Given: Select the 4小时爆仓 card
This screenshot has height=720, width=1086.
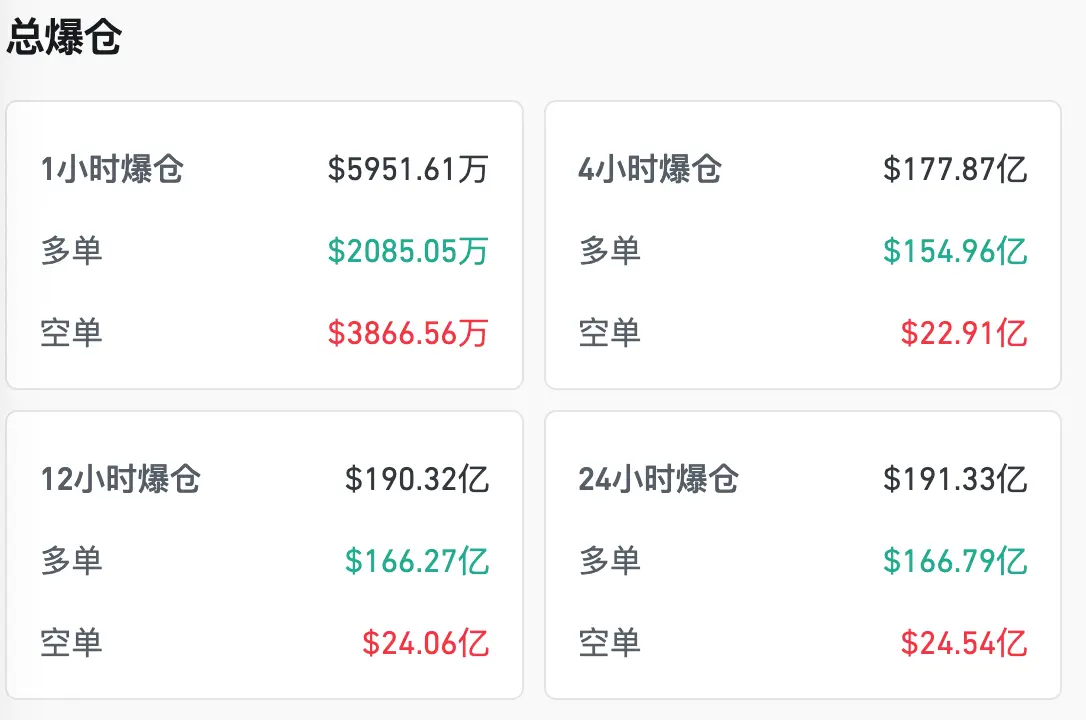Looking at the screenshot, I should click(804, 245).
